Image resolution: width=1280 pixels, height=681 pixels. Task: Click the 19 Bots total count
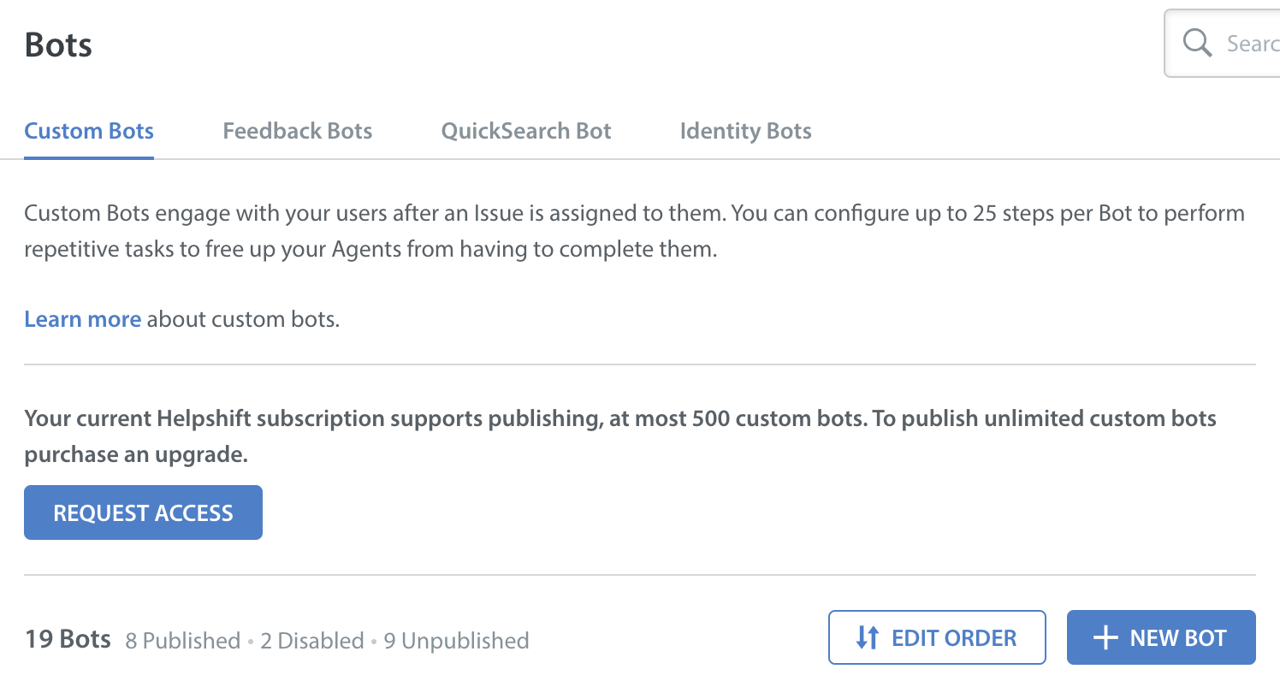coord(67,639)
